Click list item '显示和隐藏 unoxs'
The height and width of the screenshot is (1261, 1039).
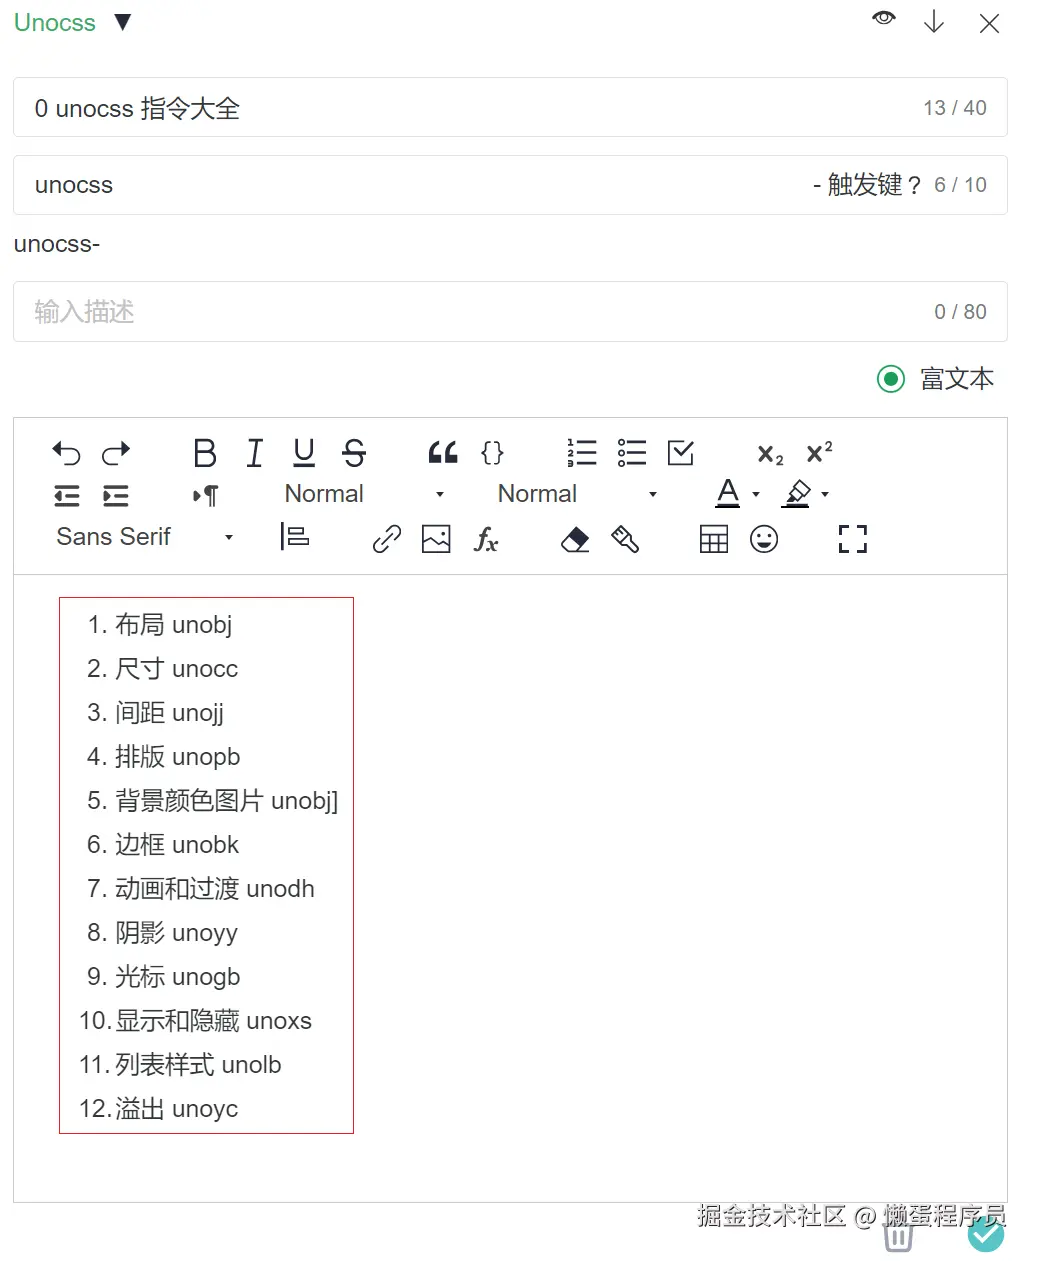(x=213, y=1021)
